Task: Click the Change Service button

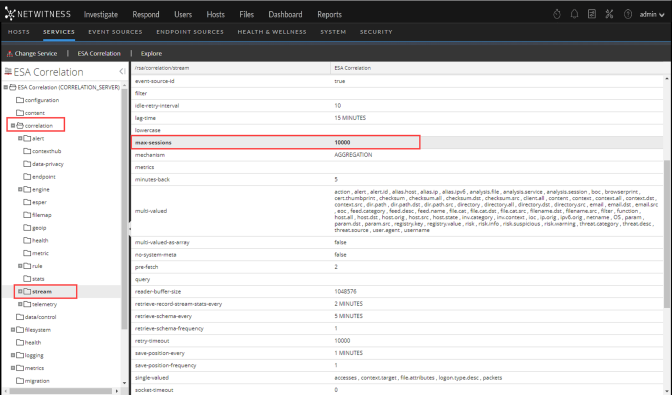Action: click(x=32, y=54)
